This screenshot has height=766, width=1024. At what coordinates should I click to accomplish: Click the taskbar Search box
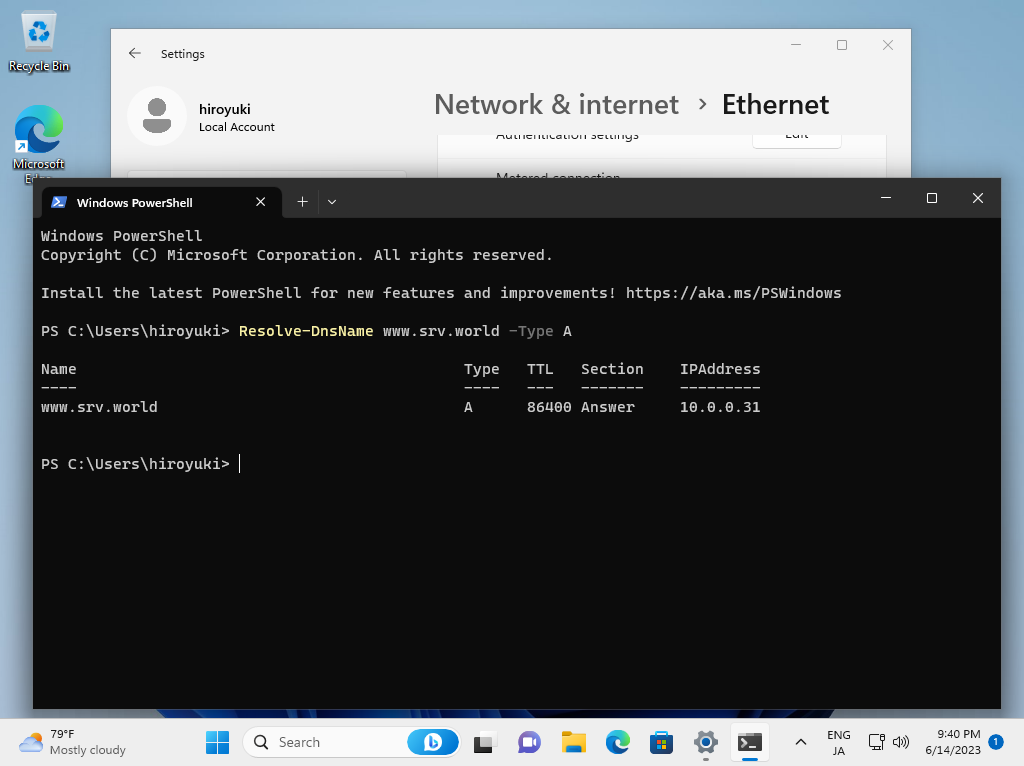click(x=351, y=742)
